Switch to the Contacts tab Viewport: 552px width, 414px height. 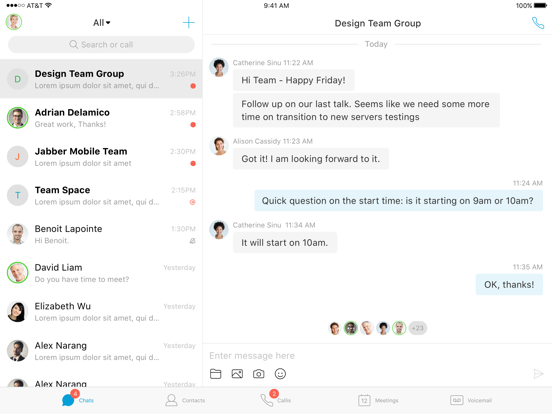(x=185, y=400)
